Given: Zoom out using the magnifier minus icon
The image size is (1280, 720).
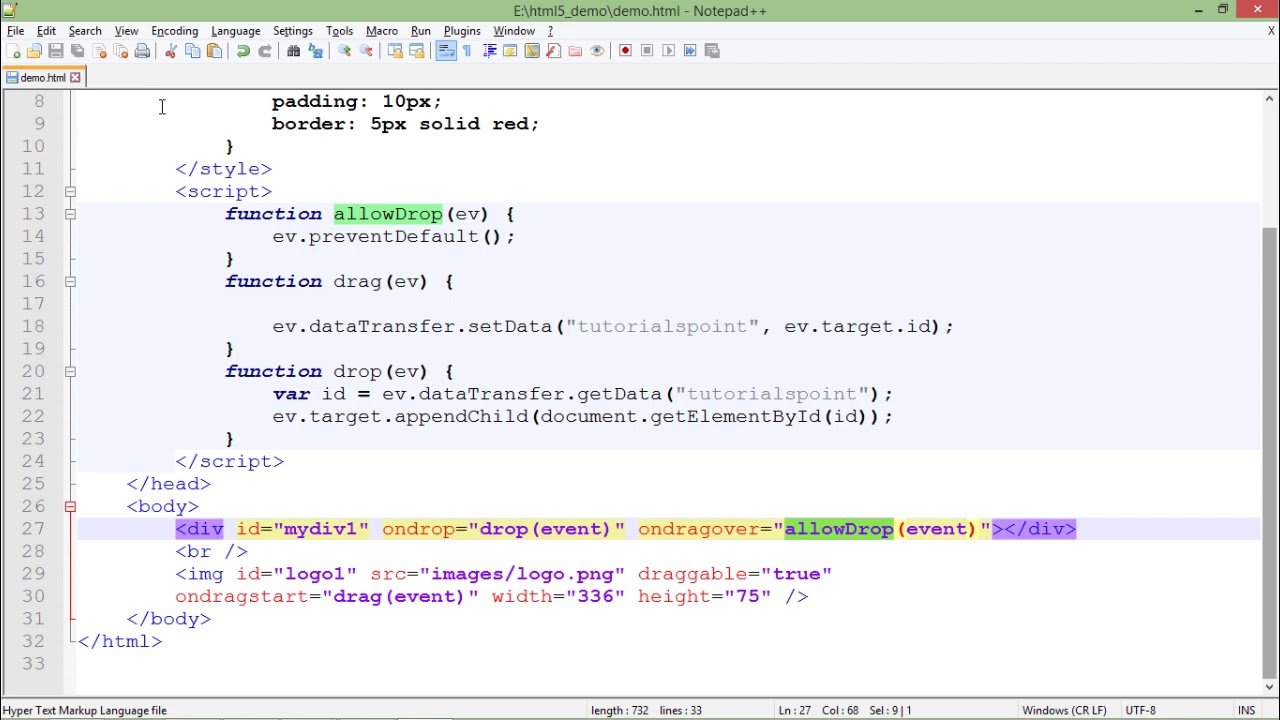Looking at the screenshot, I should (x=366, y=51).
